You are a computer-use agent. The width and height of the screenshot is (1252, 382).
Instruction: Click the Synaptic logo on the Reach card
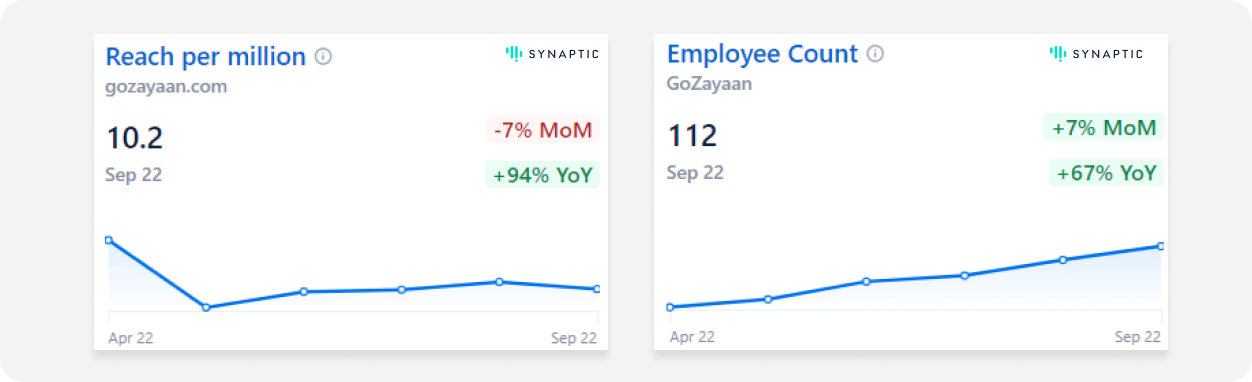click(552, 54)
